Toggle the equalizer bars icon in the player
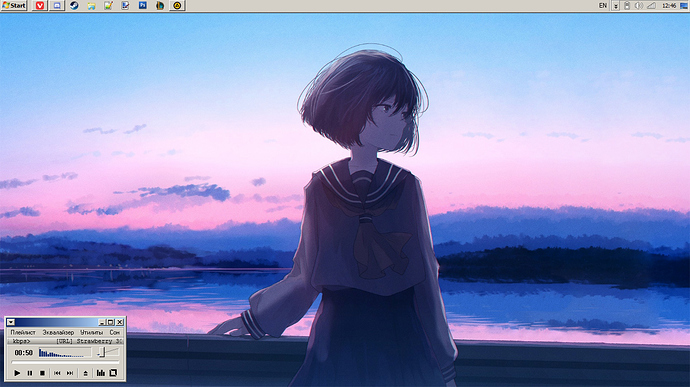 (x=101, y=373)
